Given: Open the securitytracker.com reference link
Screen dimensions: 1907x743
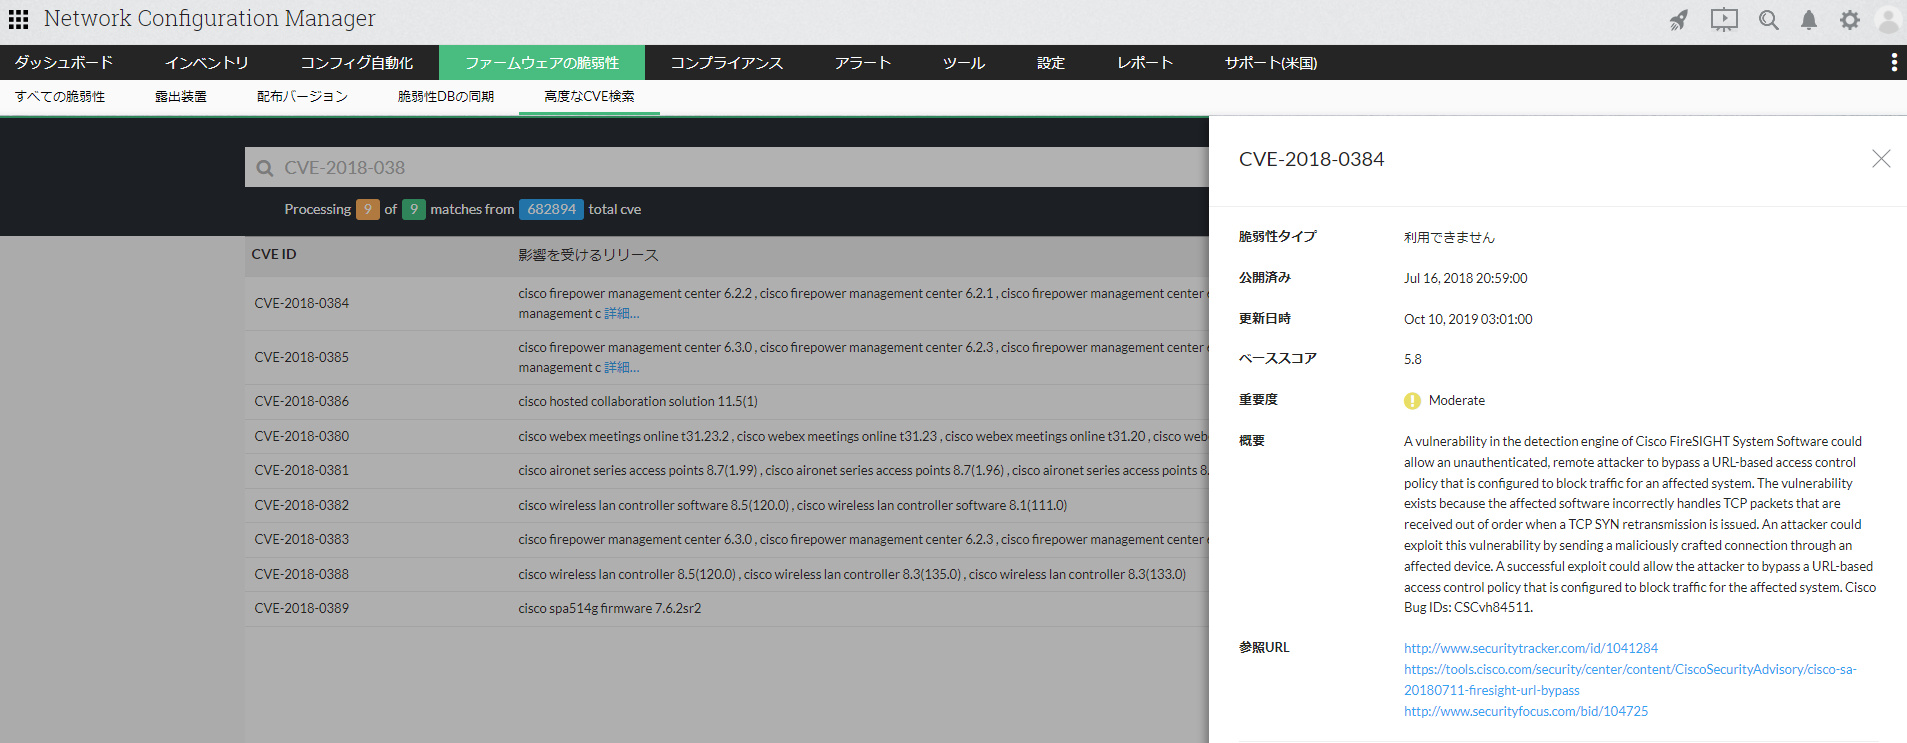Looking at the screenshot, I should tap(1531, 649).
